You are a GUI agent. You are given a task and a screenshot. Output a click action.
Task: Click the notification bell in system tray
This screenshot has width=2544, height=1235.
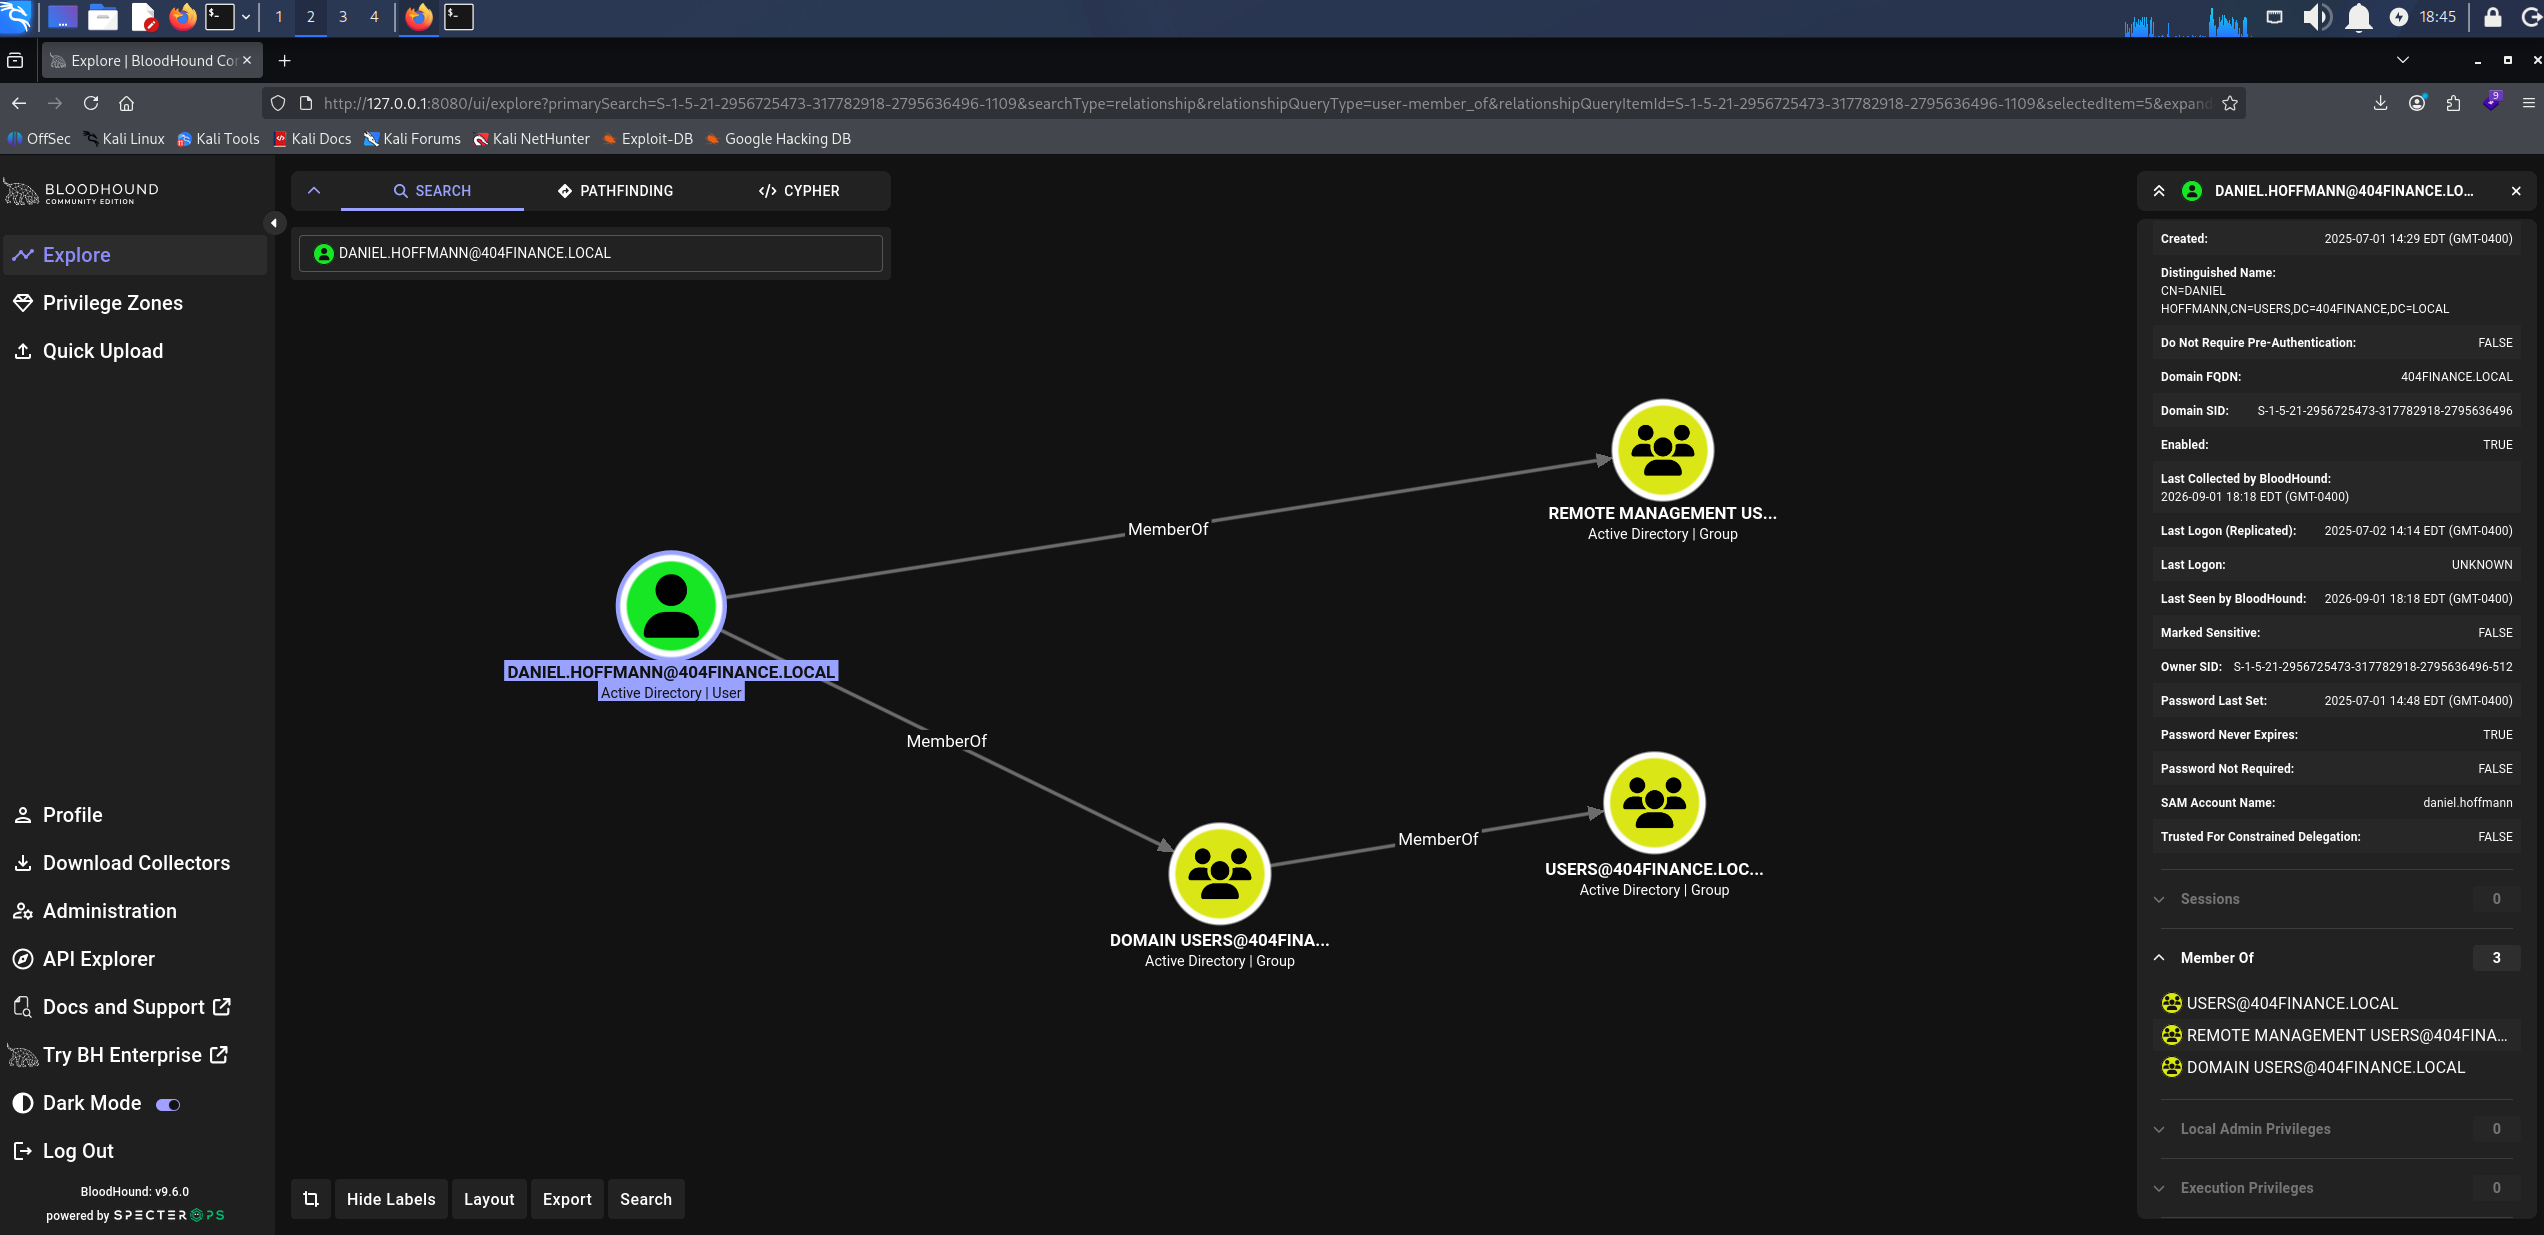tap(2359, 17)
